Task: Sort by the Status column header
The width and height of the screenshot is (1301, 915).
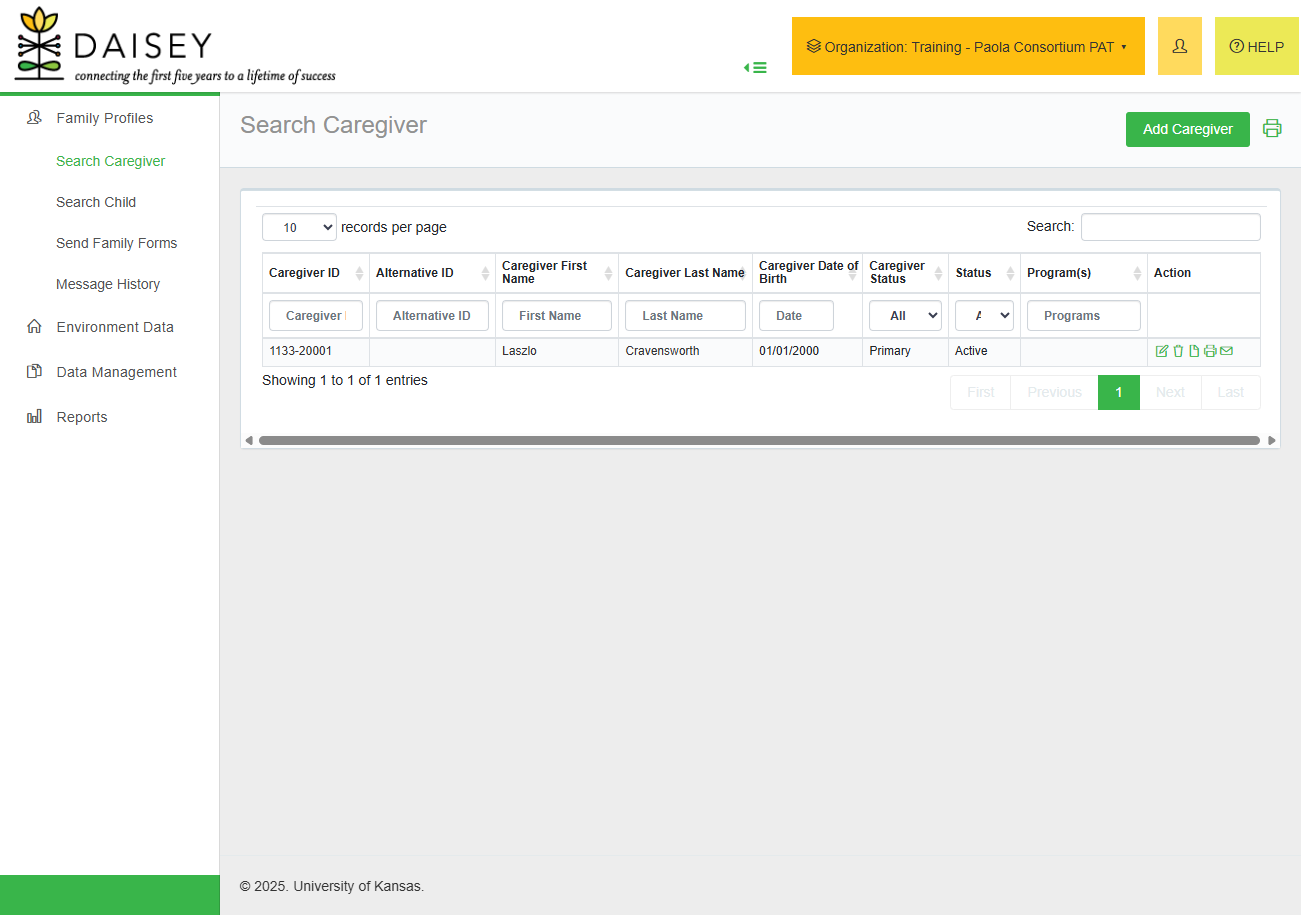Action: pyautogui.click(x=984, y=273)
